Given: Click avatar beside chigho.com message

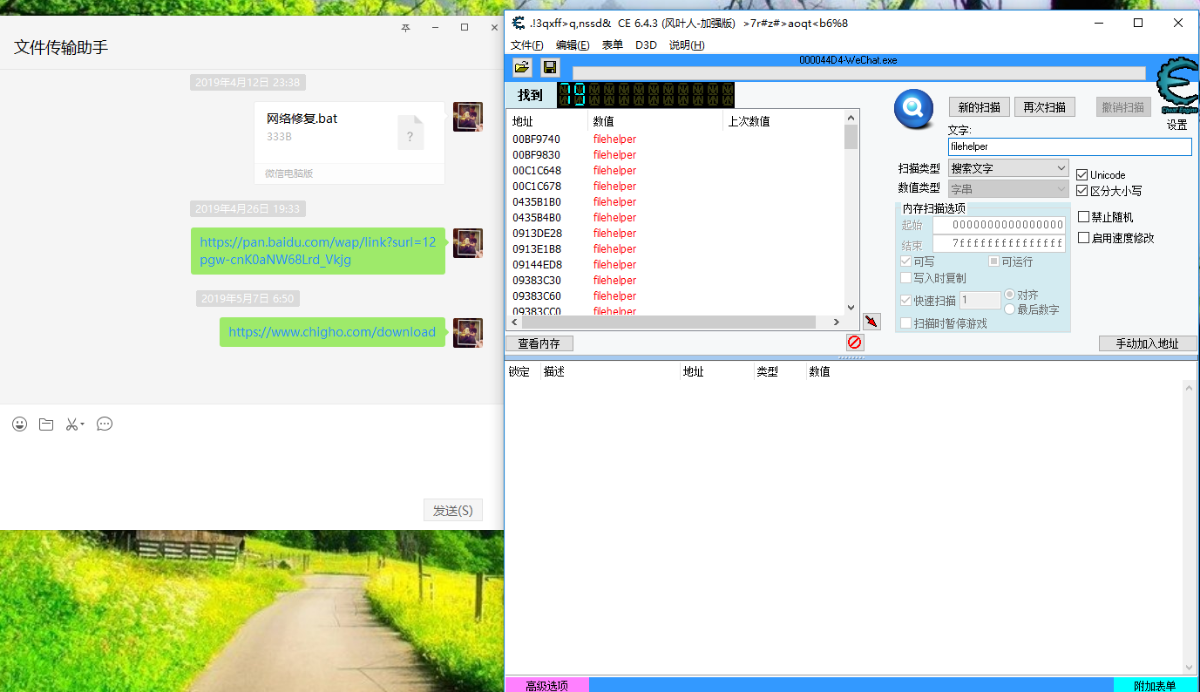Looking at the screenshot, I should coord(468,333).
